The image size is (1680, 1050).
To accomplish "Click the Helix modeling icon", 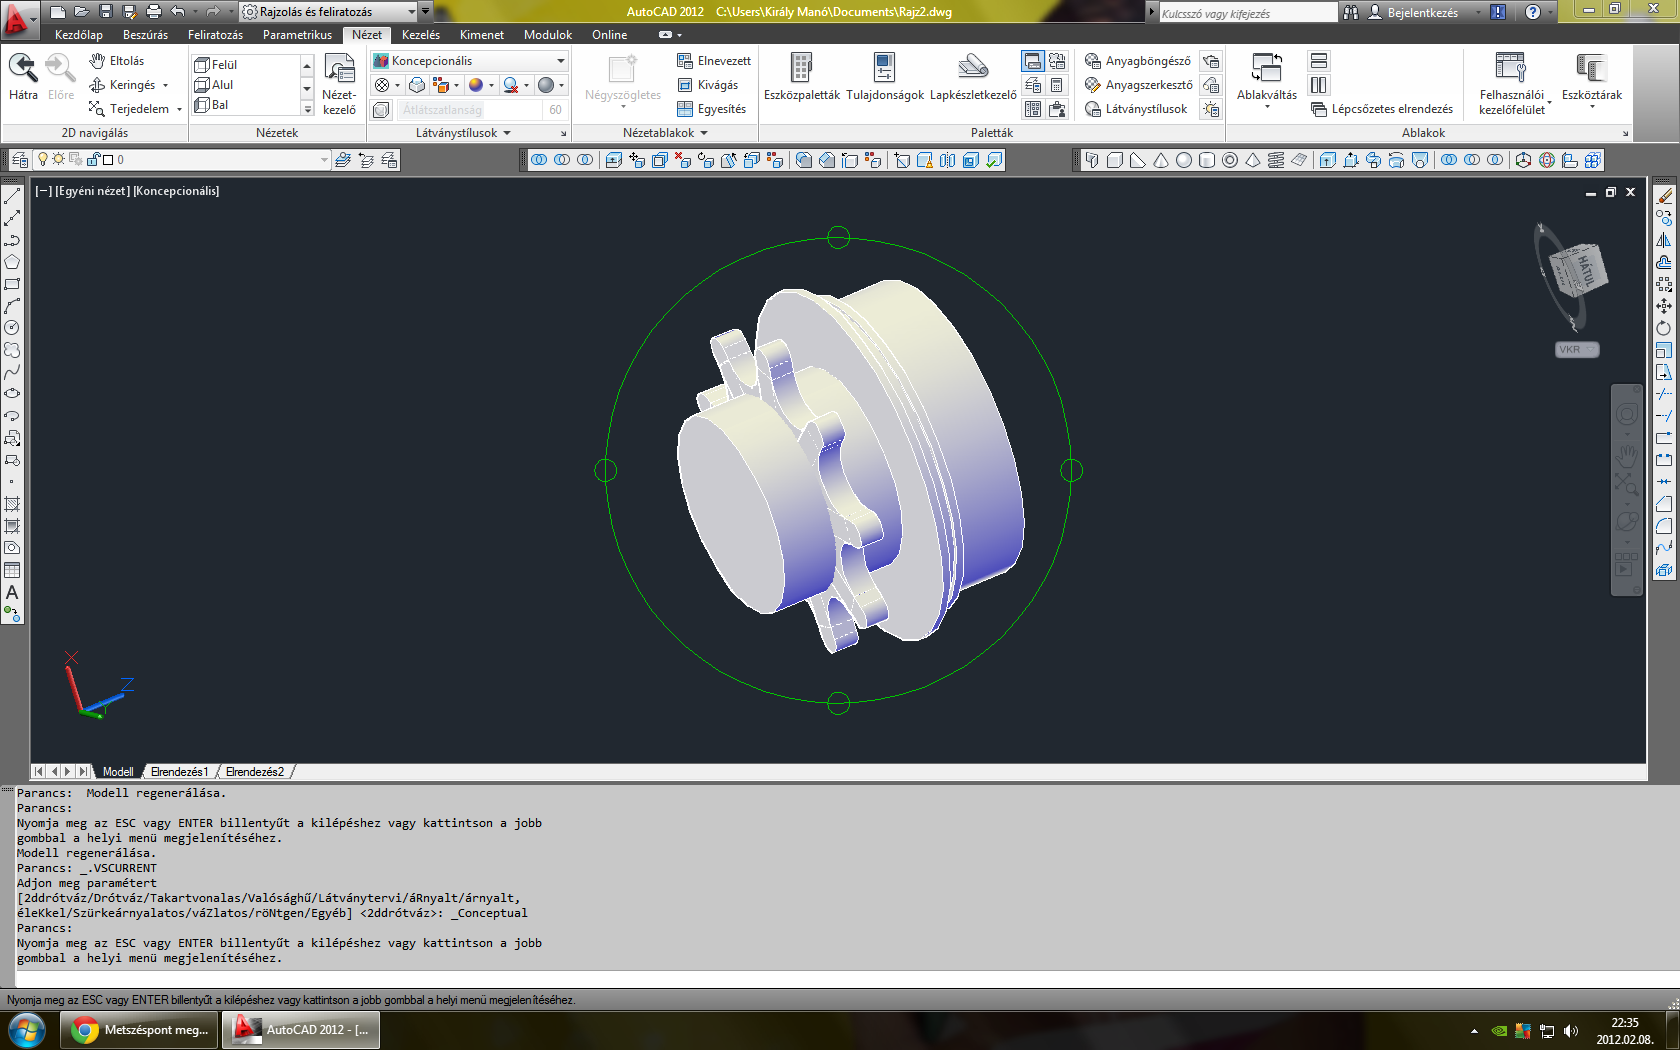I will tap(1276, 160).
